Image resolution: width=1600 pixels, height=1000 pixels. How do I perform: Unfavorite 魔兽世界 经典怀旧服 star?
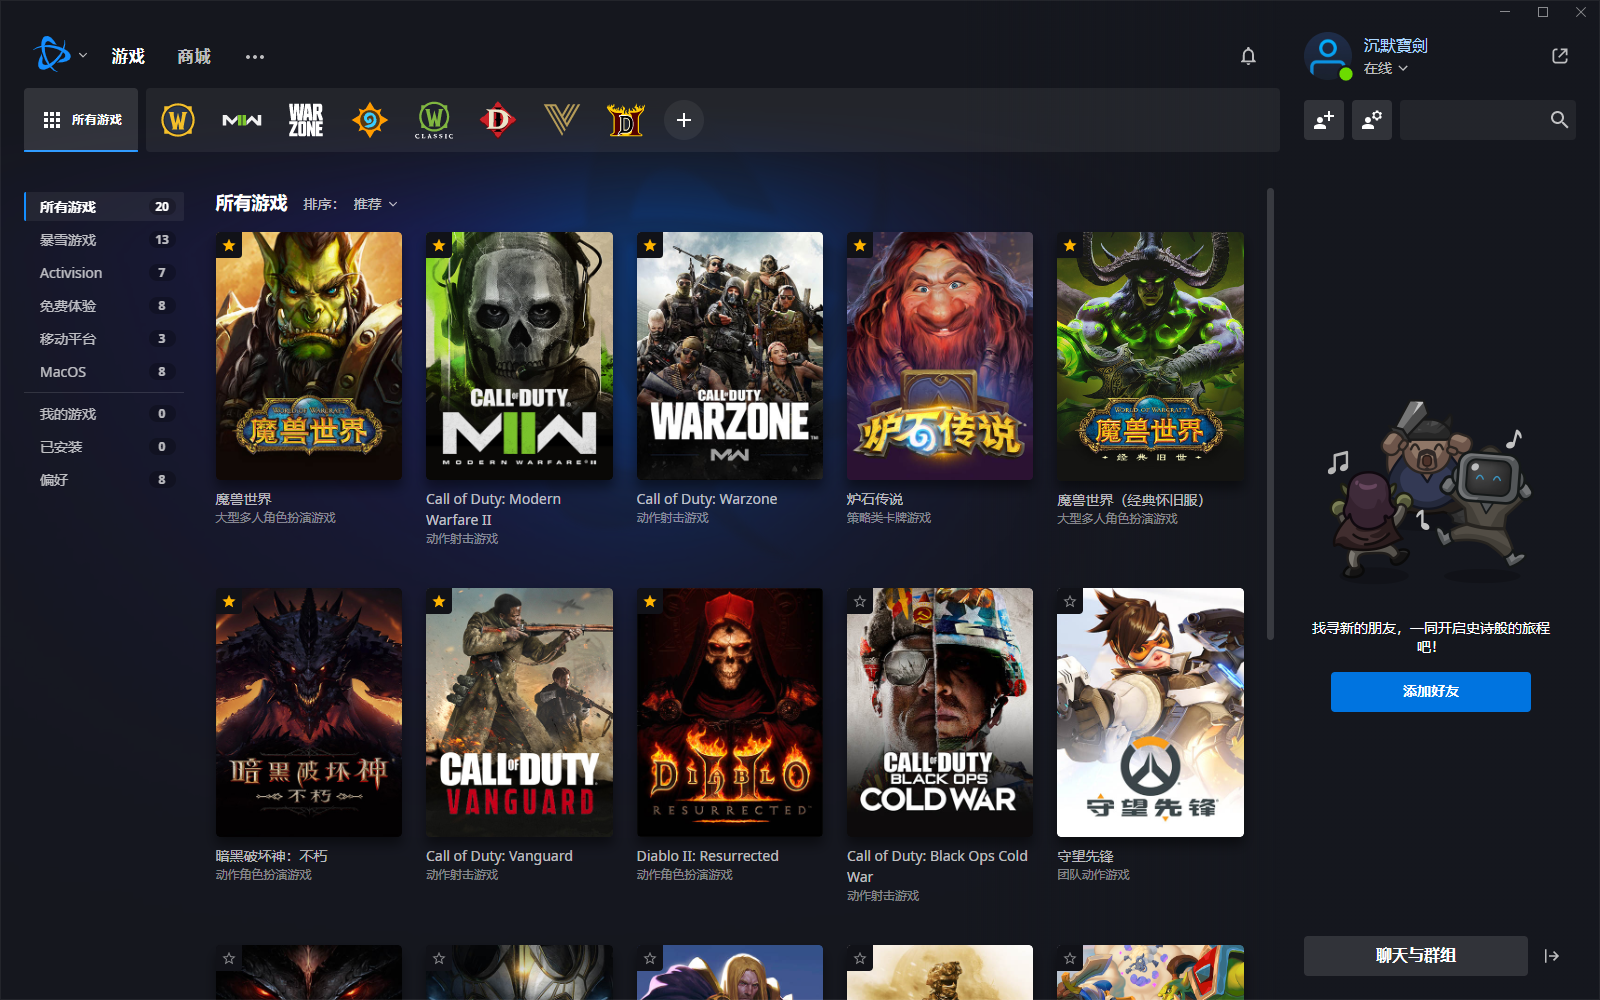click(1070, 245)
